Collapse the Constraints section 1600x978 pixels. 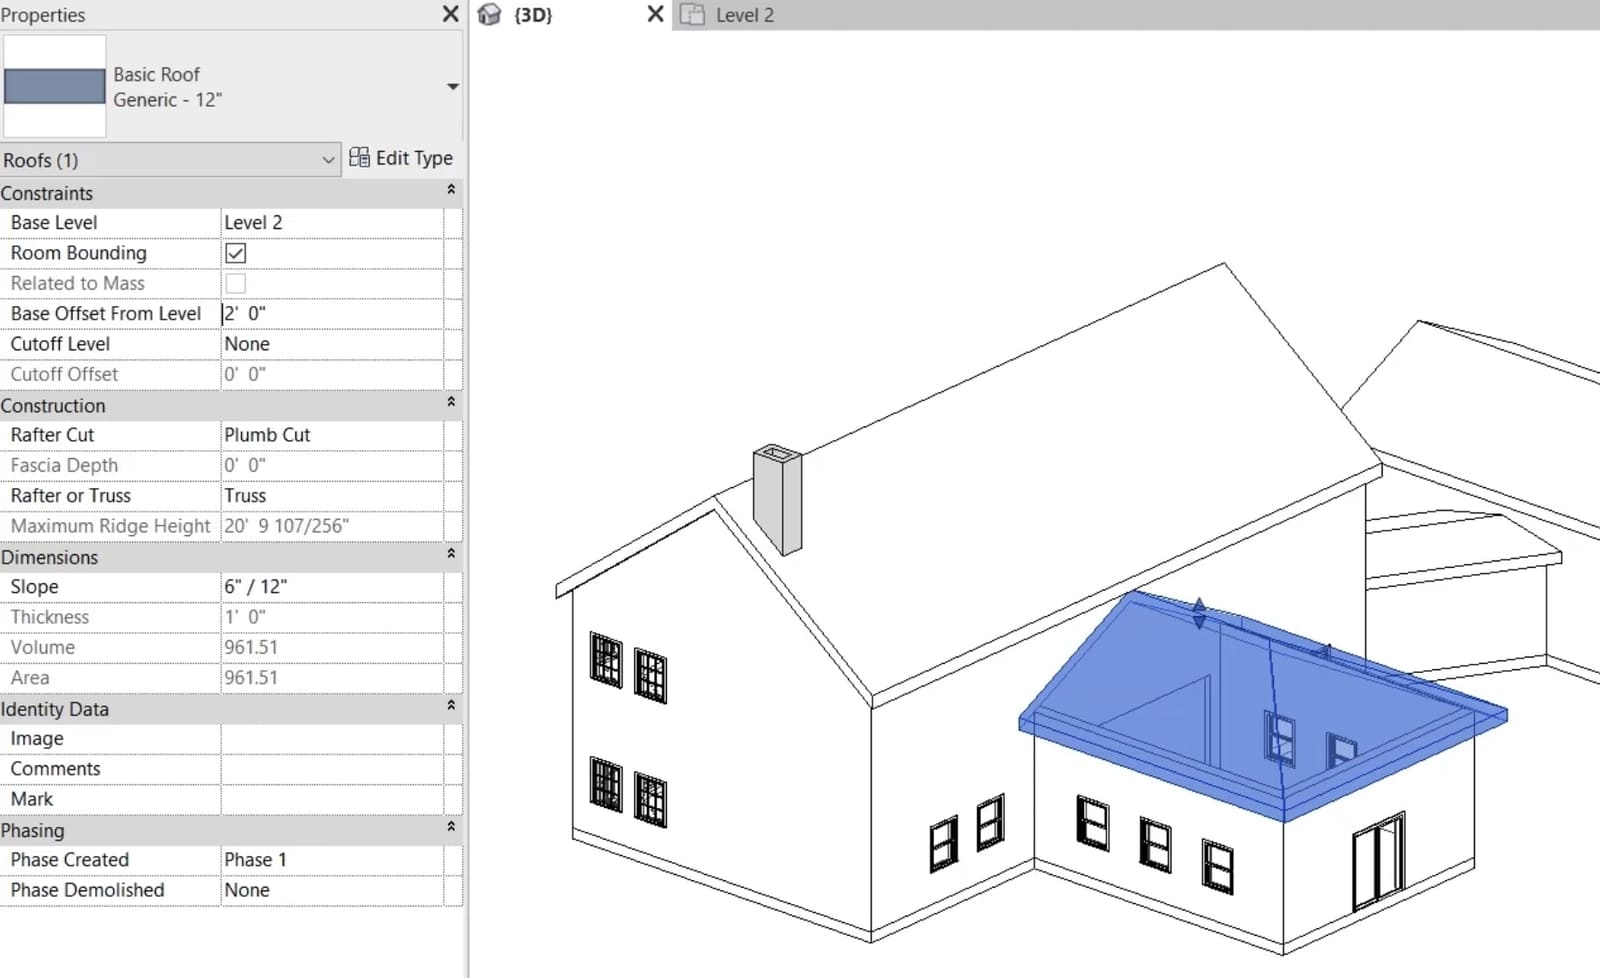pyautogui.click(x=451, y=190)
